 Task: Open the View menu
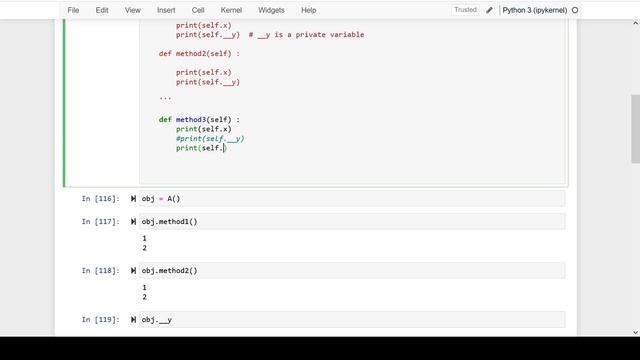pyautogui.click(x=133, y=10)
